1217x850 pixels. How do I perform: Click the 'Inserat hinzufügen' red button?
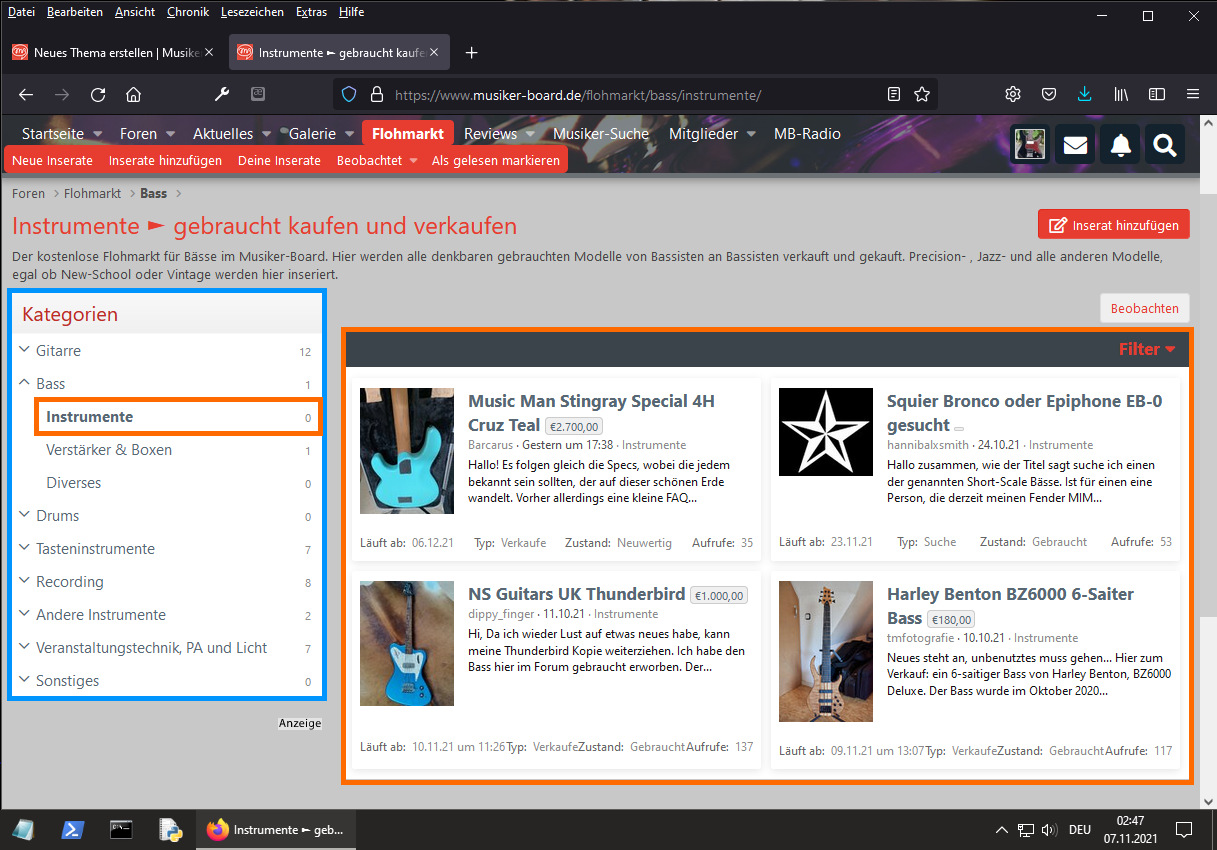tap(1114, 225)
